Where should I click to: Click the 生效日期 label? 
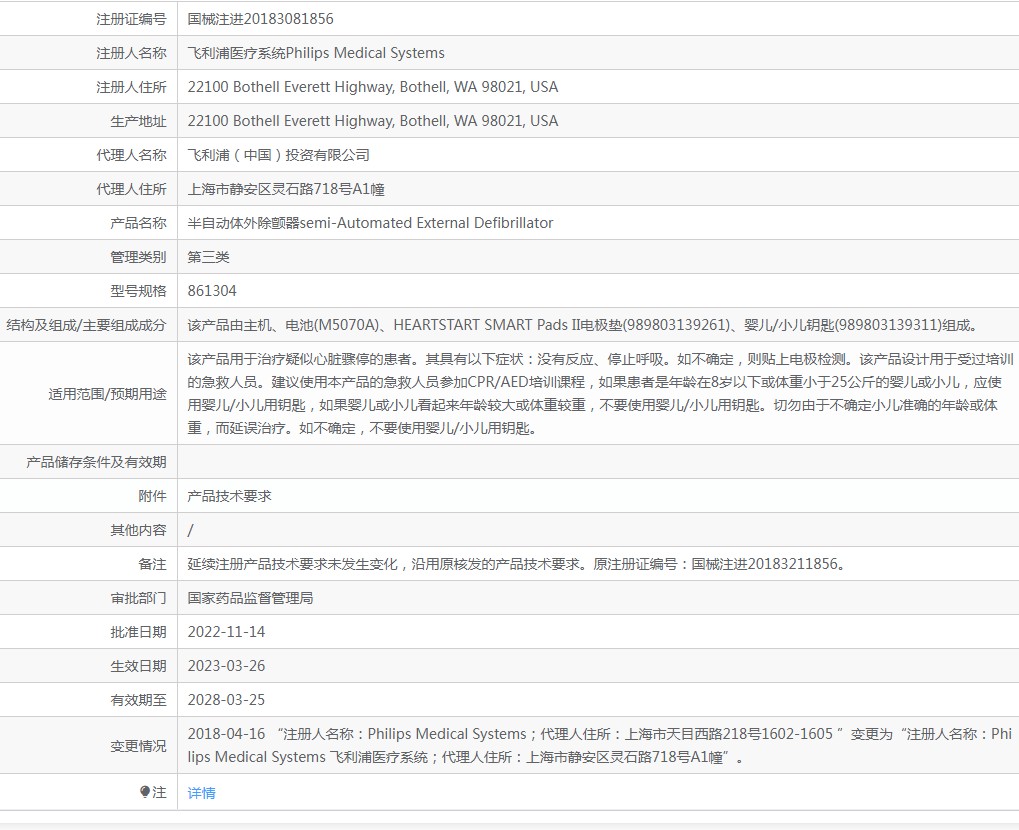tap(138, 666)
